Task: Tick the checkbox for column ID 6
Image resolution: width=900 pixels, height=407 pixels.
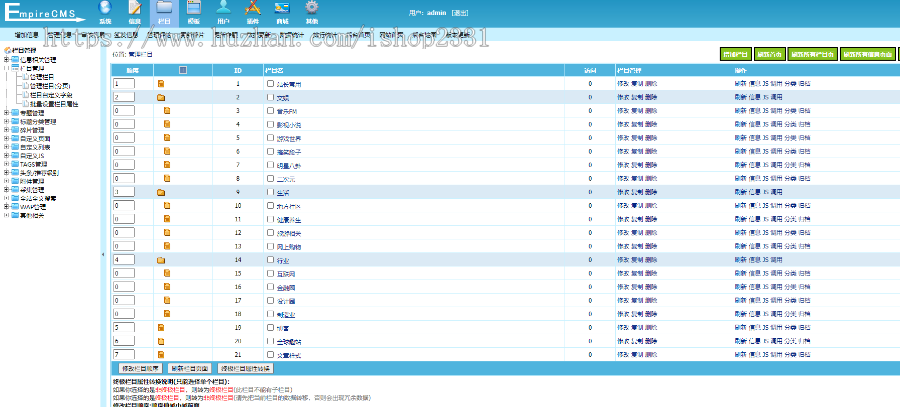Action: point(270,151)
